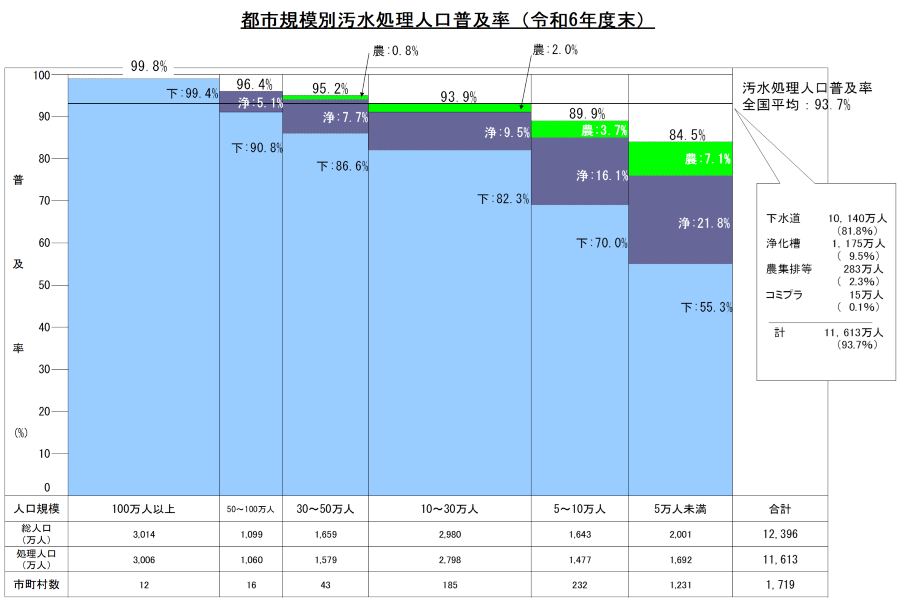This screenshot has width=900, height=610.
Task: Click the 下:90.8% data label
Action: click(x=258, y=148)
